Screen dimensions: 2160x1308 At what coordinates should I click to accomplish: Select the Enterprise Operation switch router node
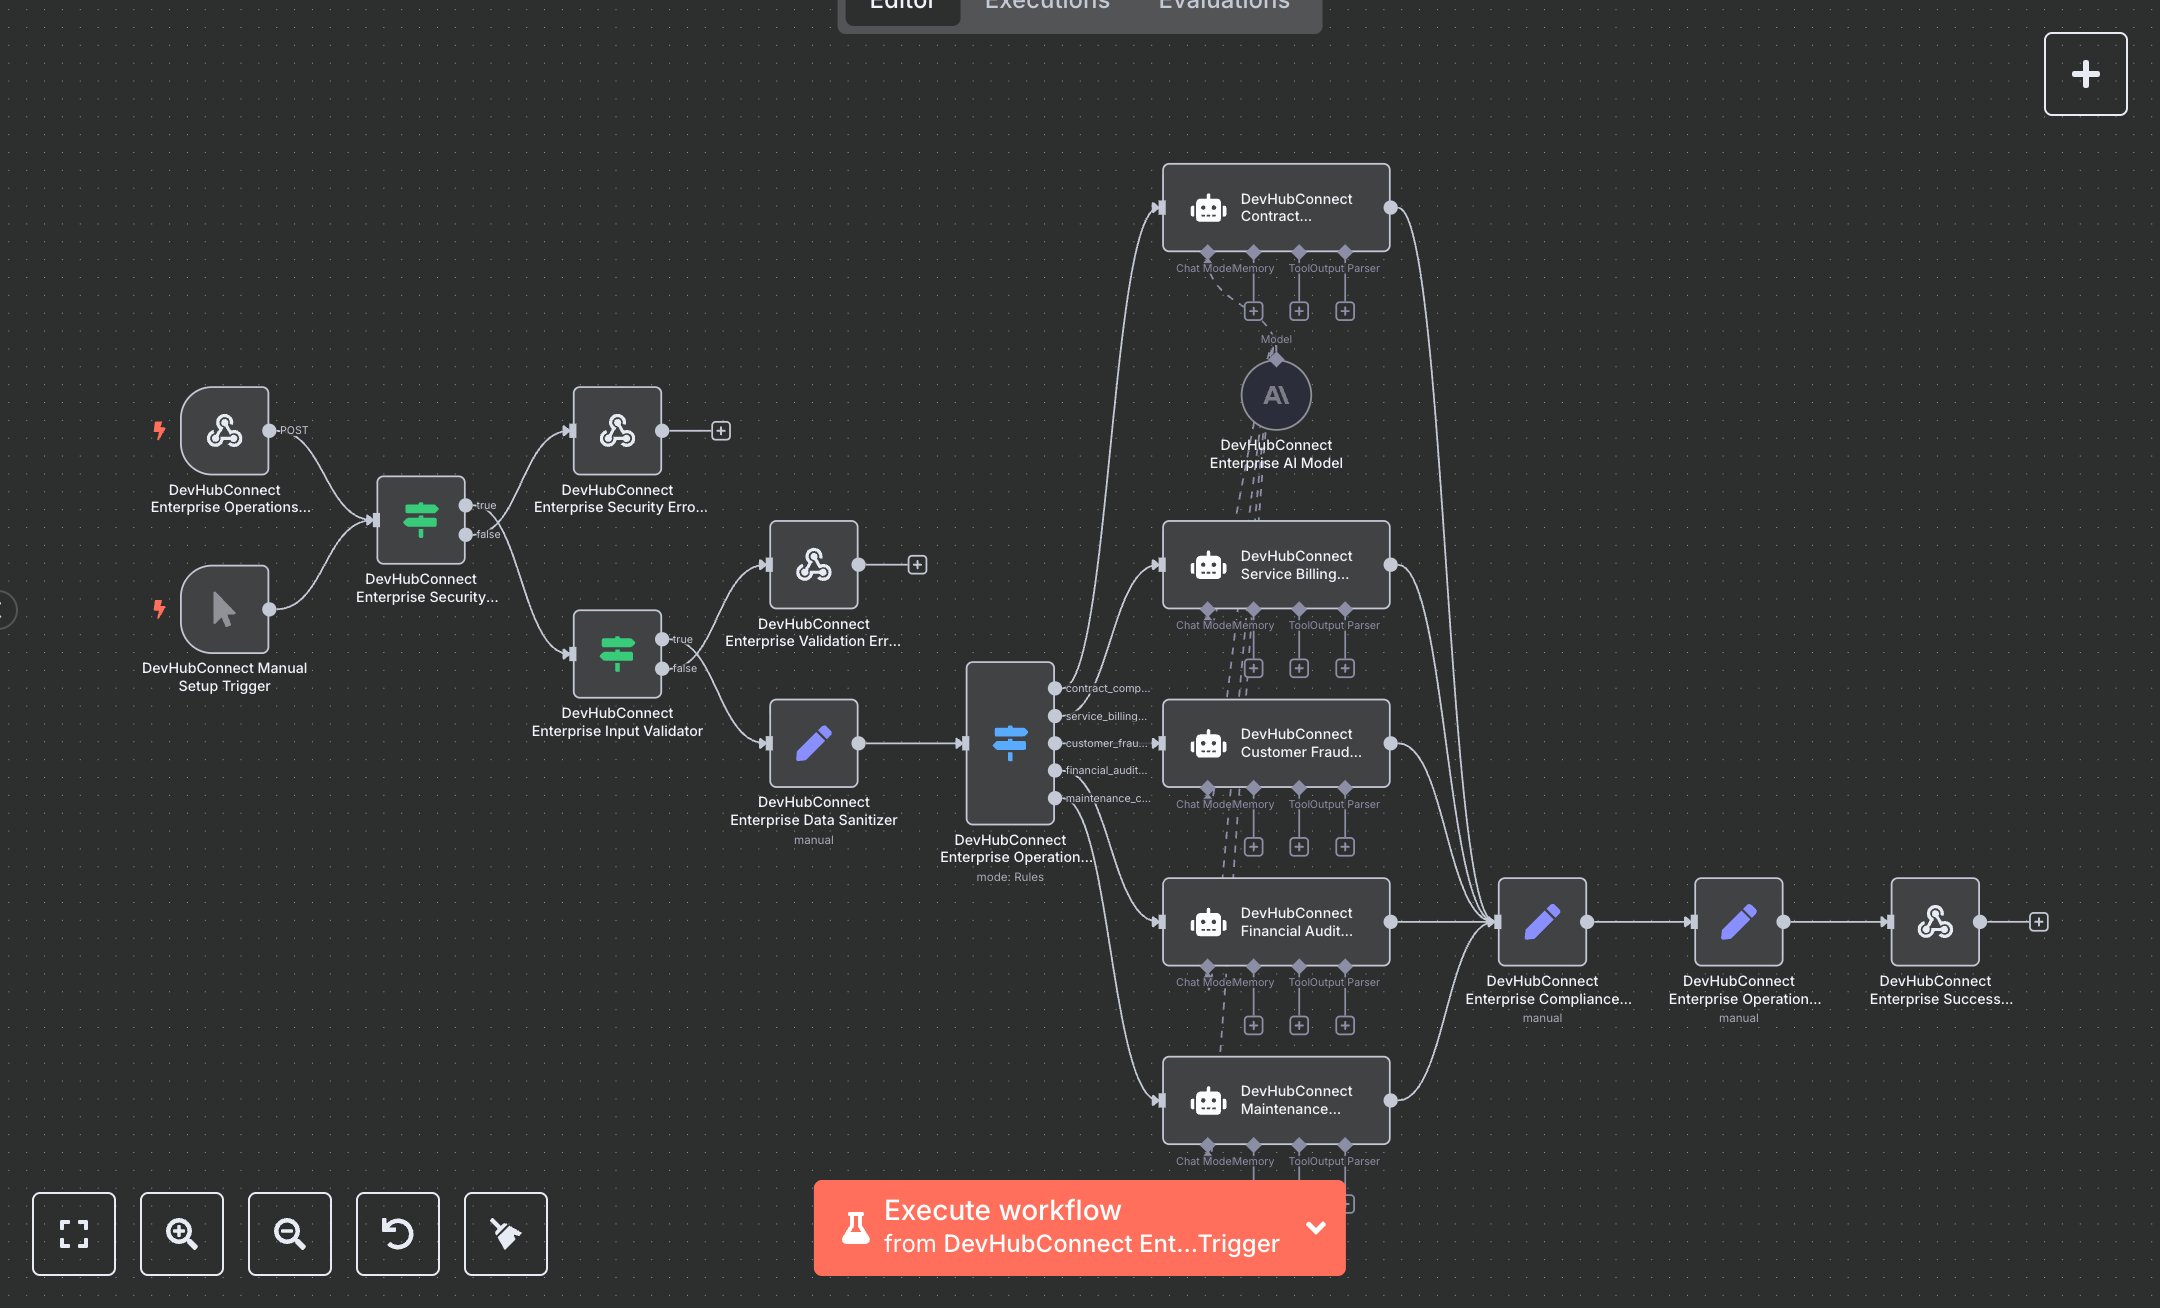(x=1010, y=743)
